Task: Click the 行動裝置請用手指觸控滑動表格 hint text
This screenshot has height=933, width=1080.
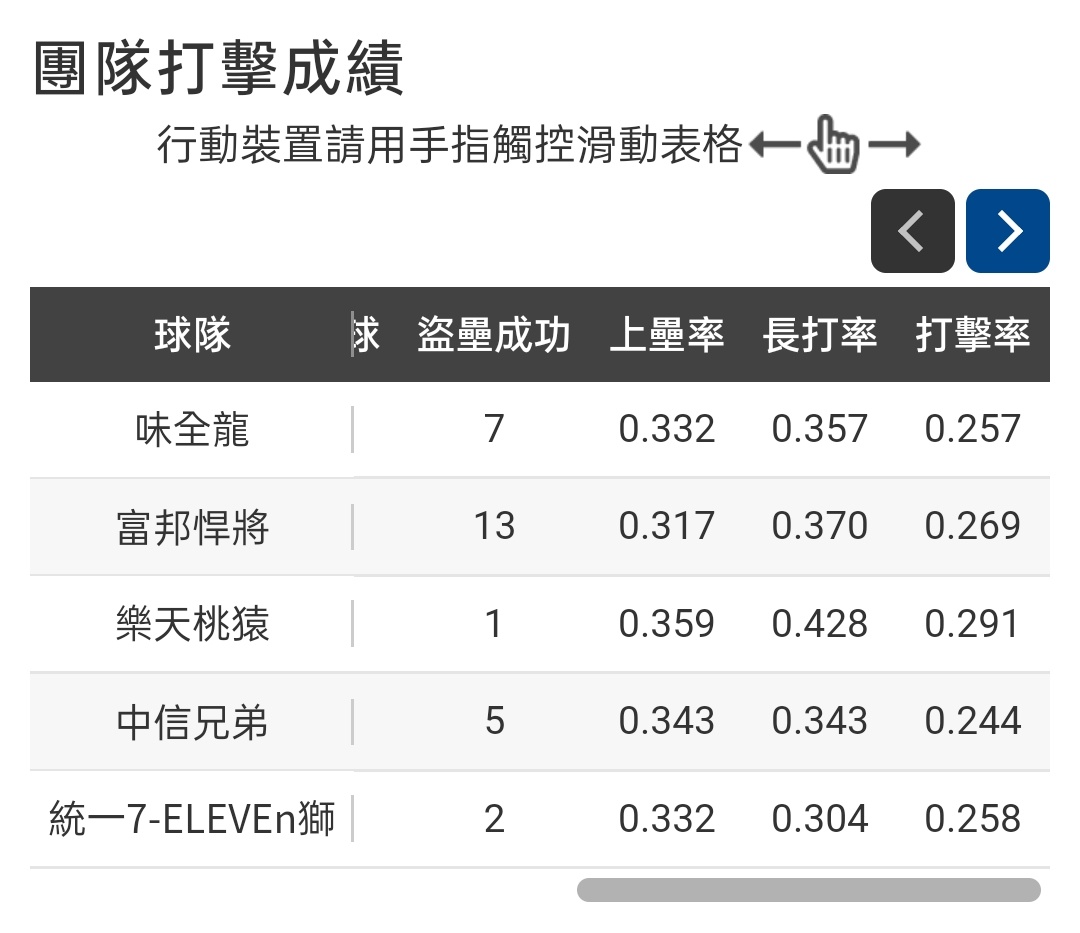Action: click(450, 146)
